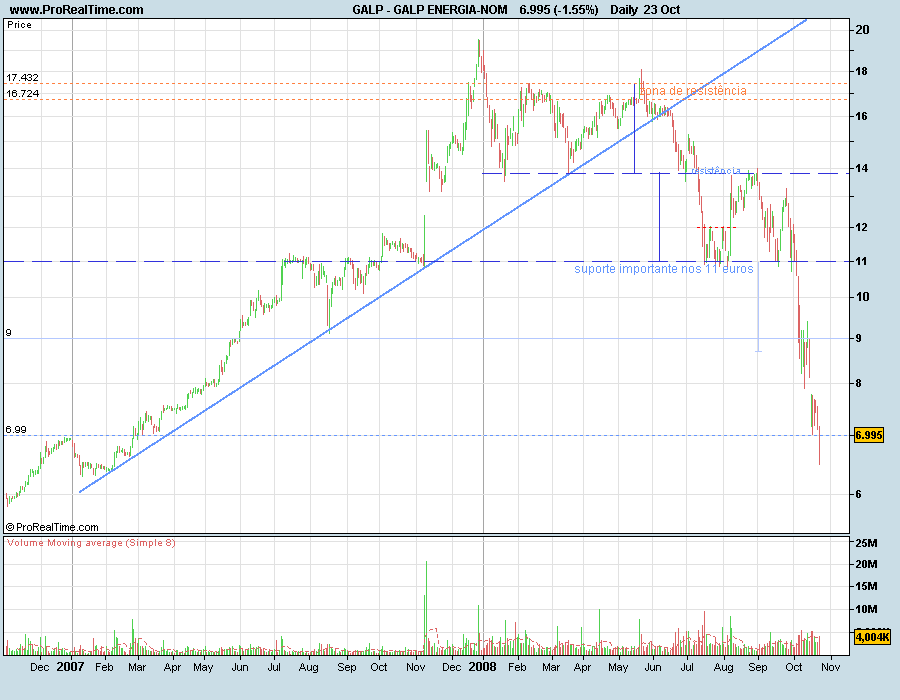Select the 17.432 resistance level label
The height and width of the screenshot is (700, 900).
pyautogui.click(x=22, y=77)
